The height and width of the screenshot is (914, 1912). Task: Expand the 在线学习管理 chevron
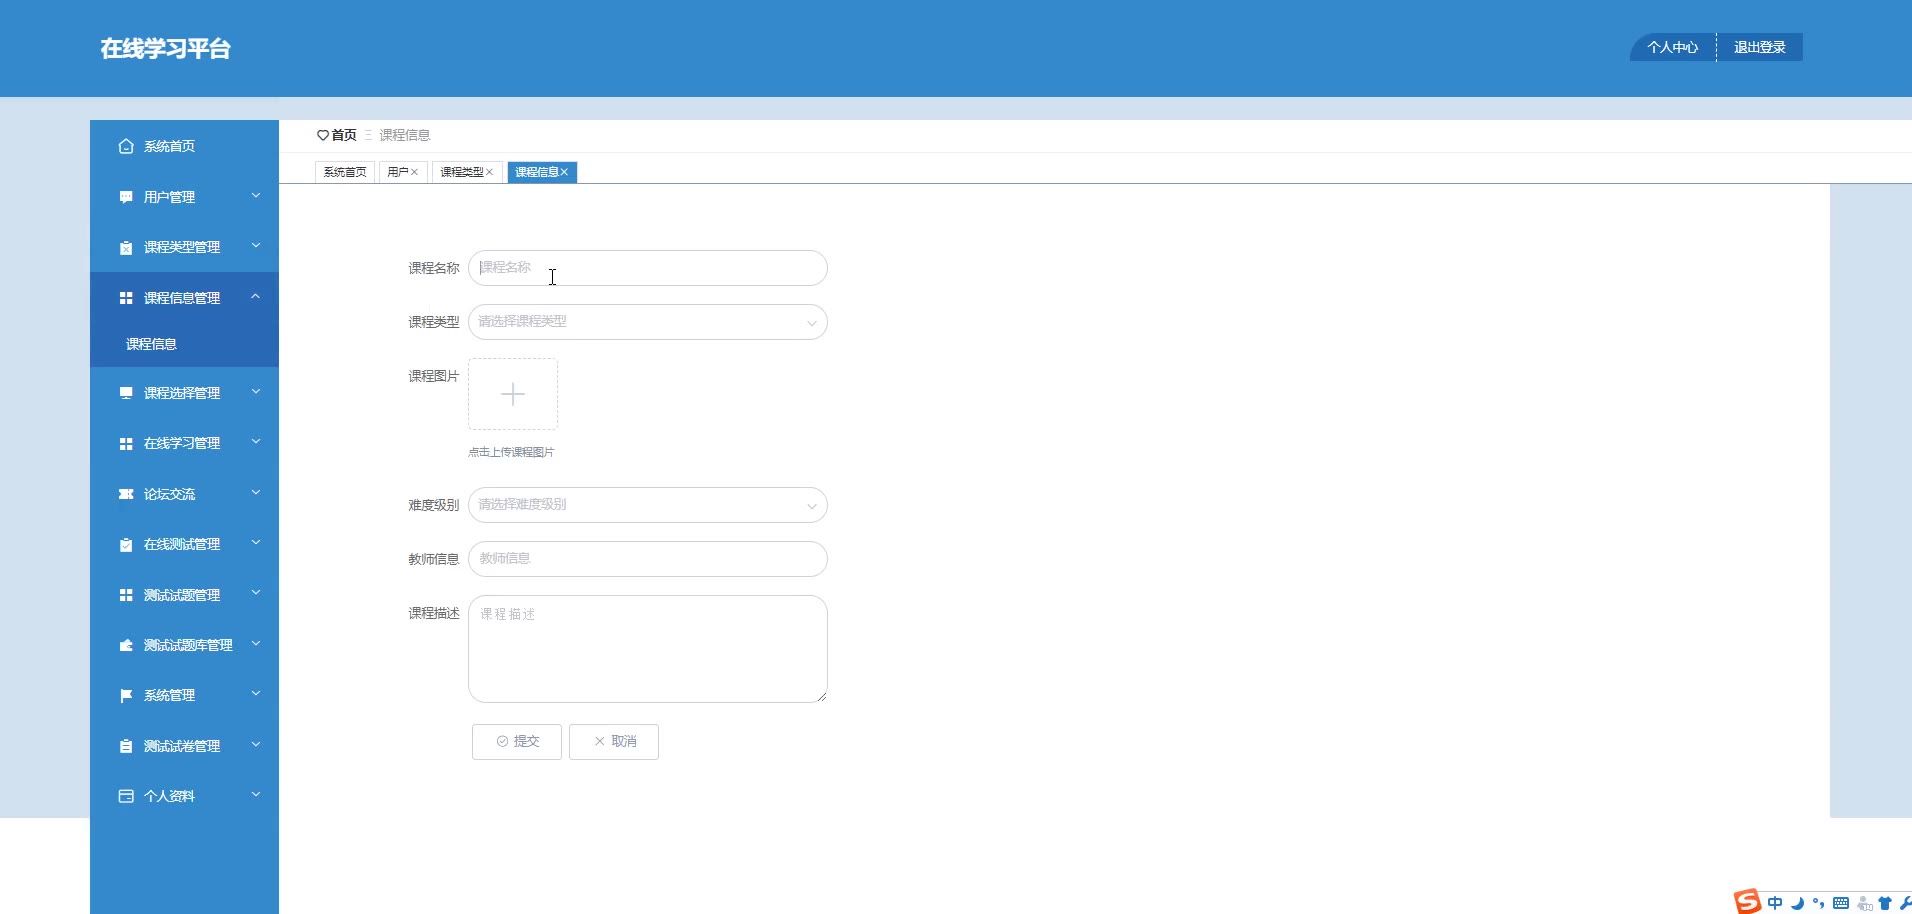coord(256,442)
